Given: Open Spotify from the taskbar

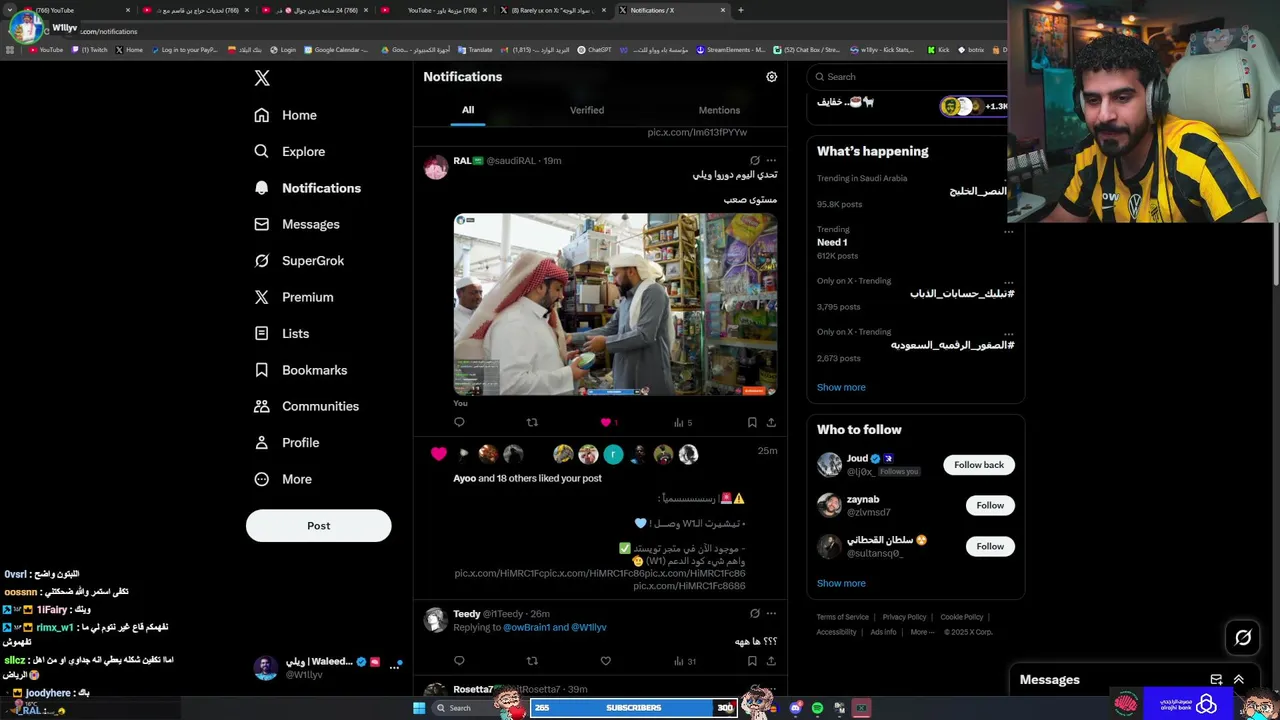Looking at the screenshot, I should [817, 708].
